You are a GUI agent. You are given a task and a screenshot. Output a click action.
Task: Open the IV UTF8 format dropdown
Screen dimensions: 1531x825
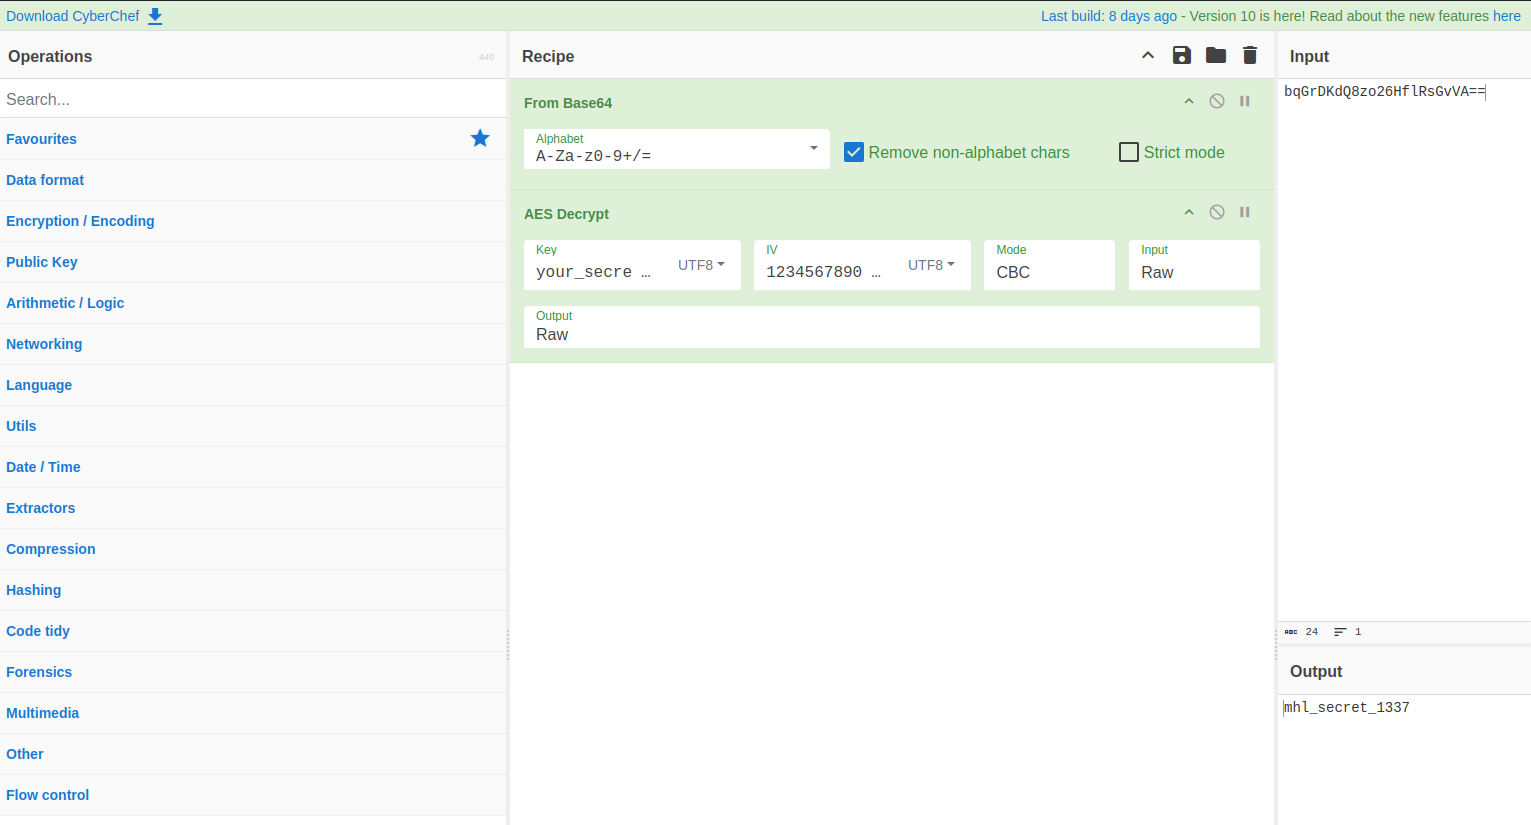(931, 265)
